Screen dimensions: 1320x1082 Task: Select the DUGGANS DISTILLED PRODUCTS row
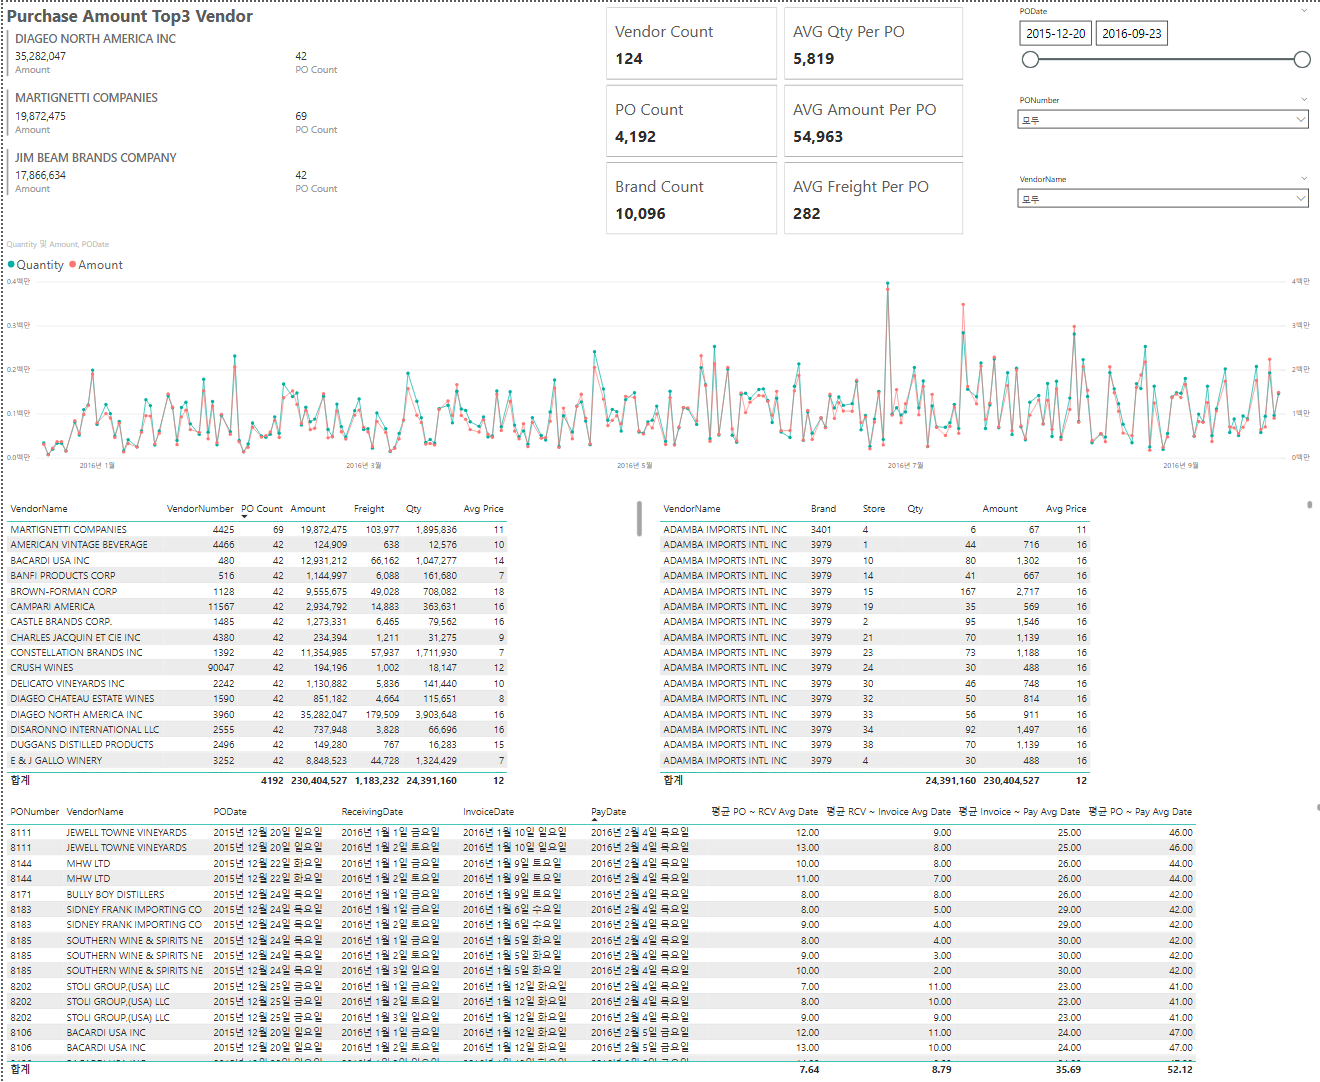tap(258, 745)
